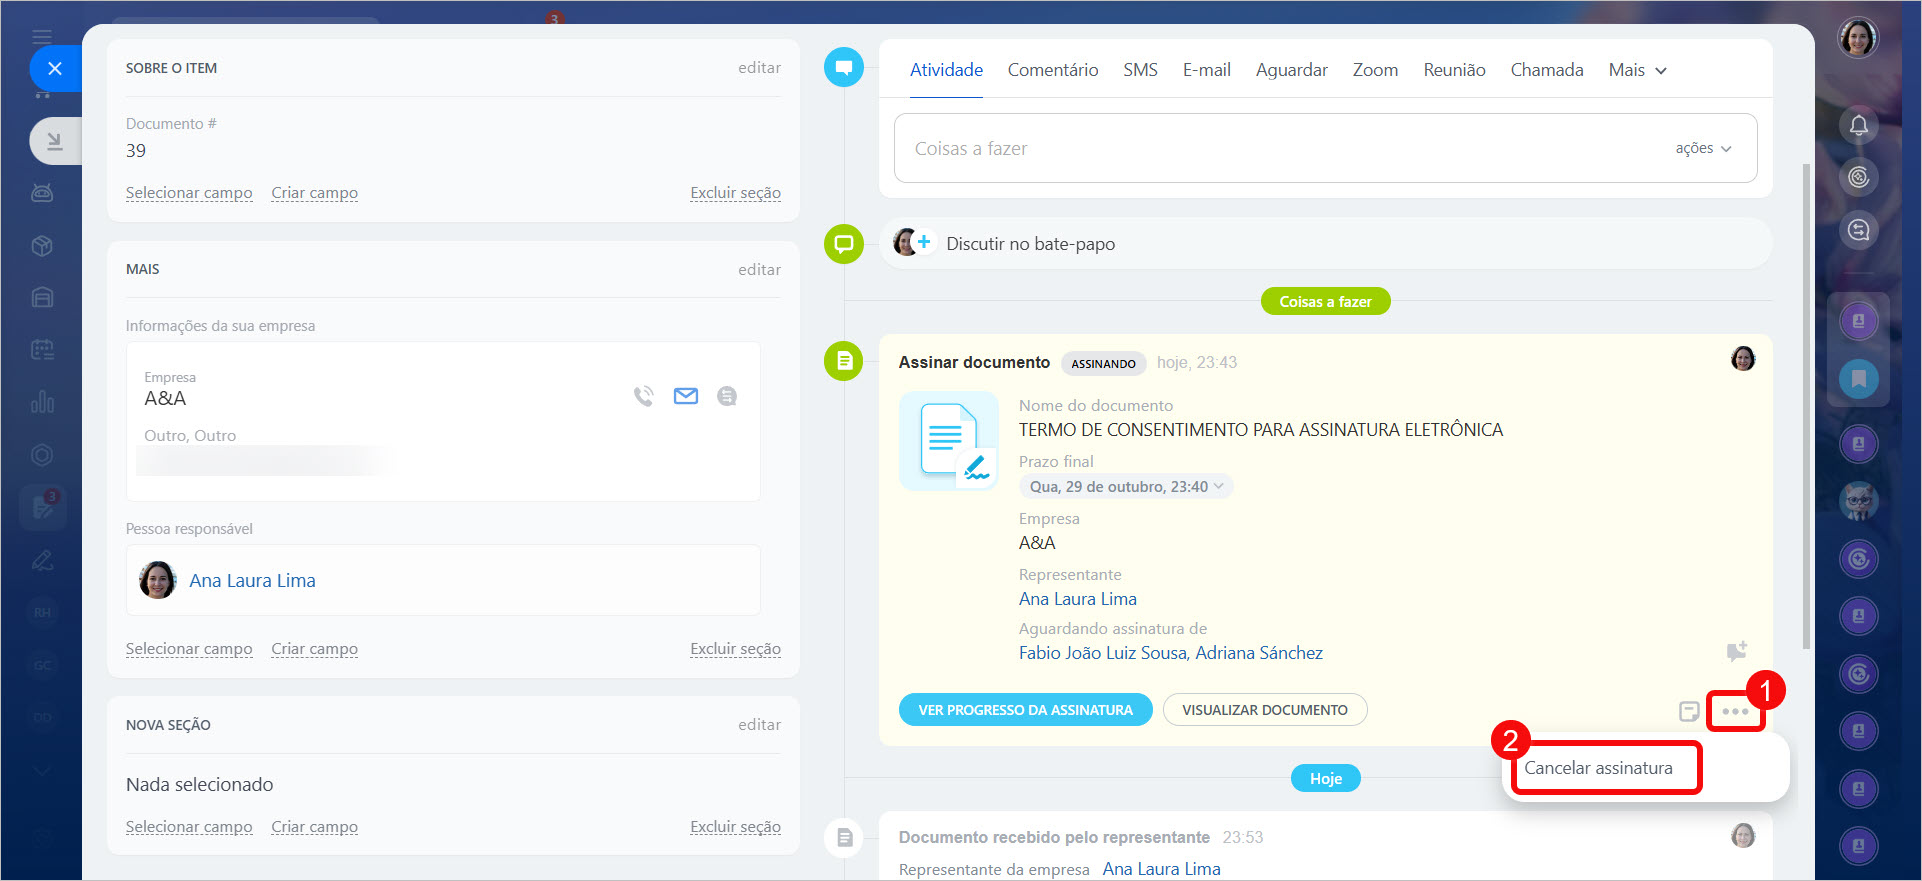Click the email envelope icon for A&A
Screen dimensions: 1922x881
click(686, 396)
